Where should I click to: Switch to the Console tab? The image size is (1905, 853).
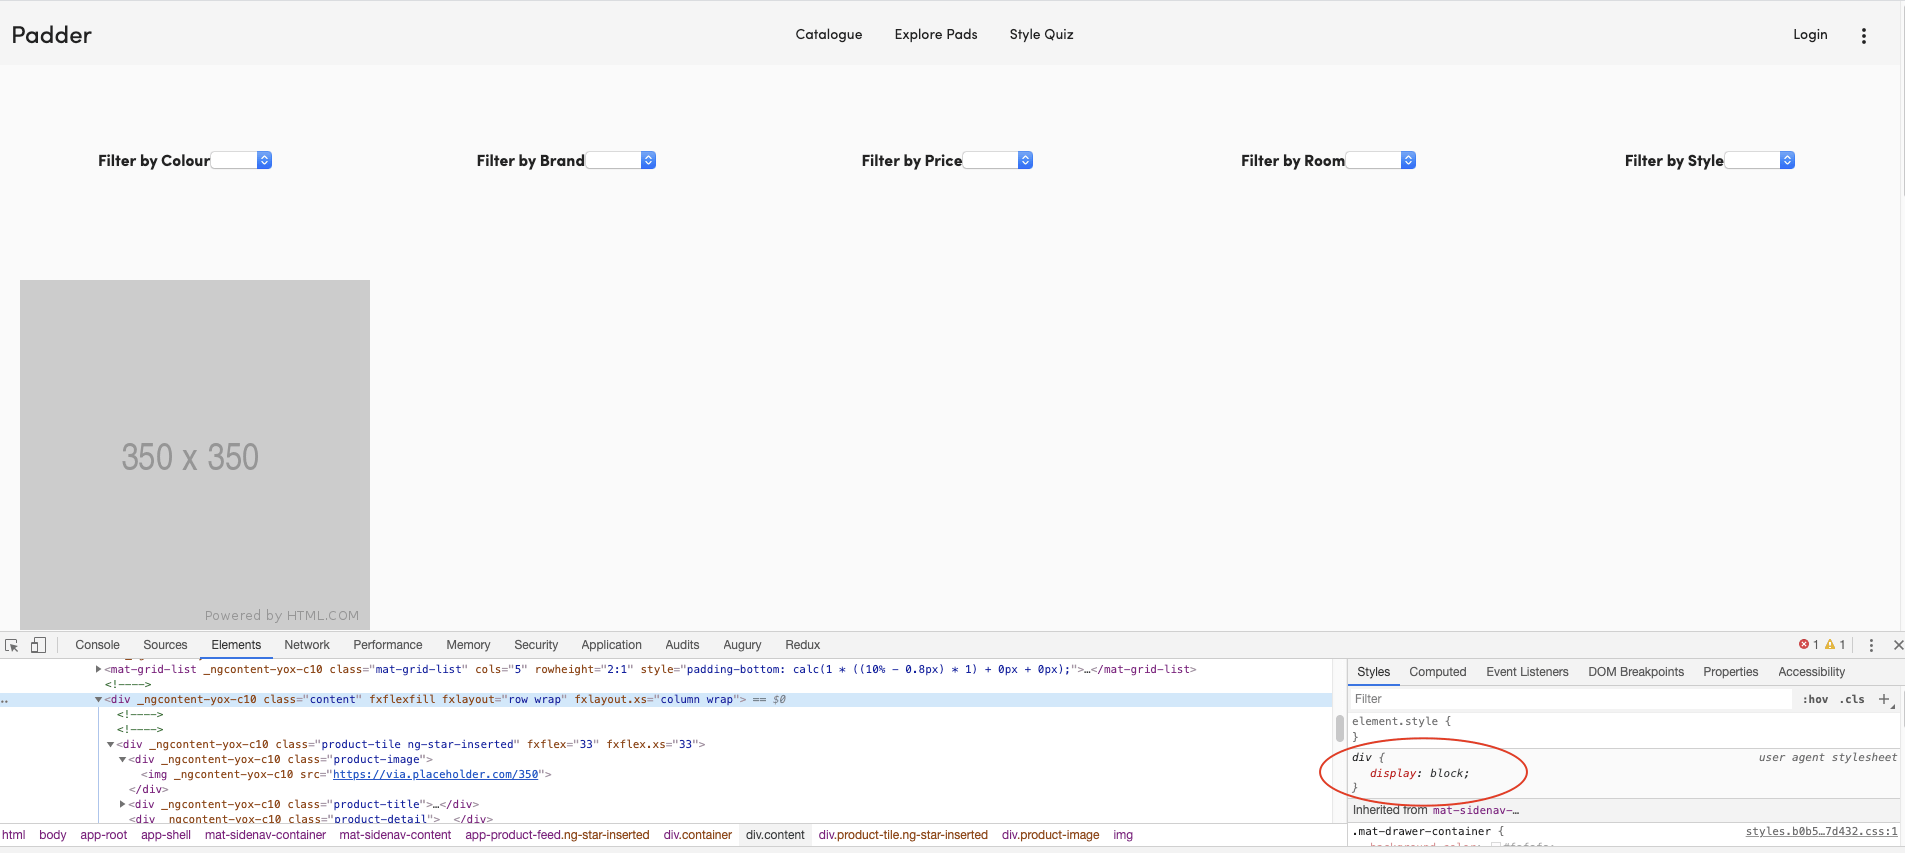point(97,645)
